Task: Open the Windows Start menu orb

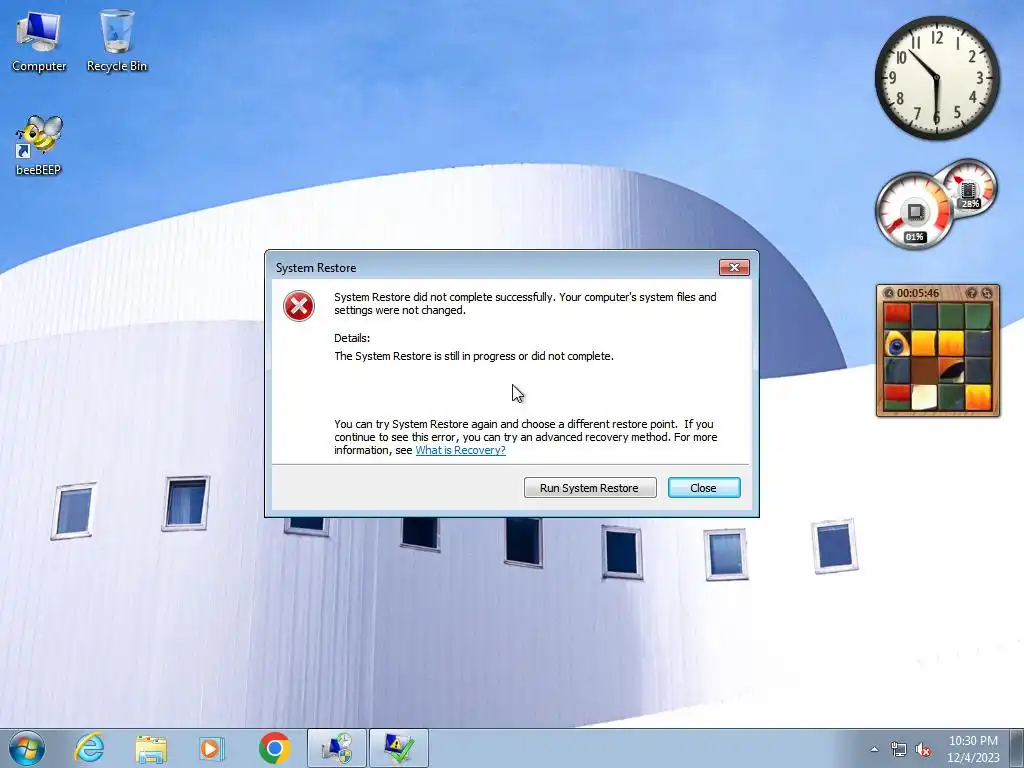Action: [27, 748]
